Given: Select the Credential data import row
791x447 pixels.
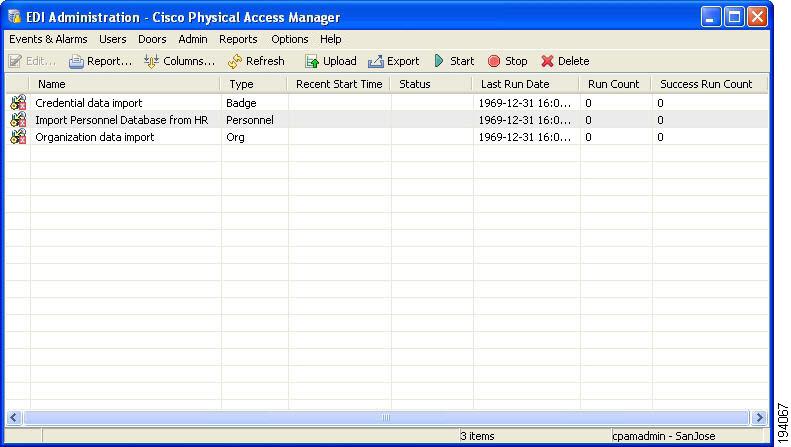Looking at the screenshot, I should pos(387,102).
